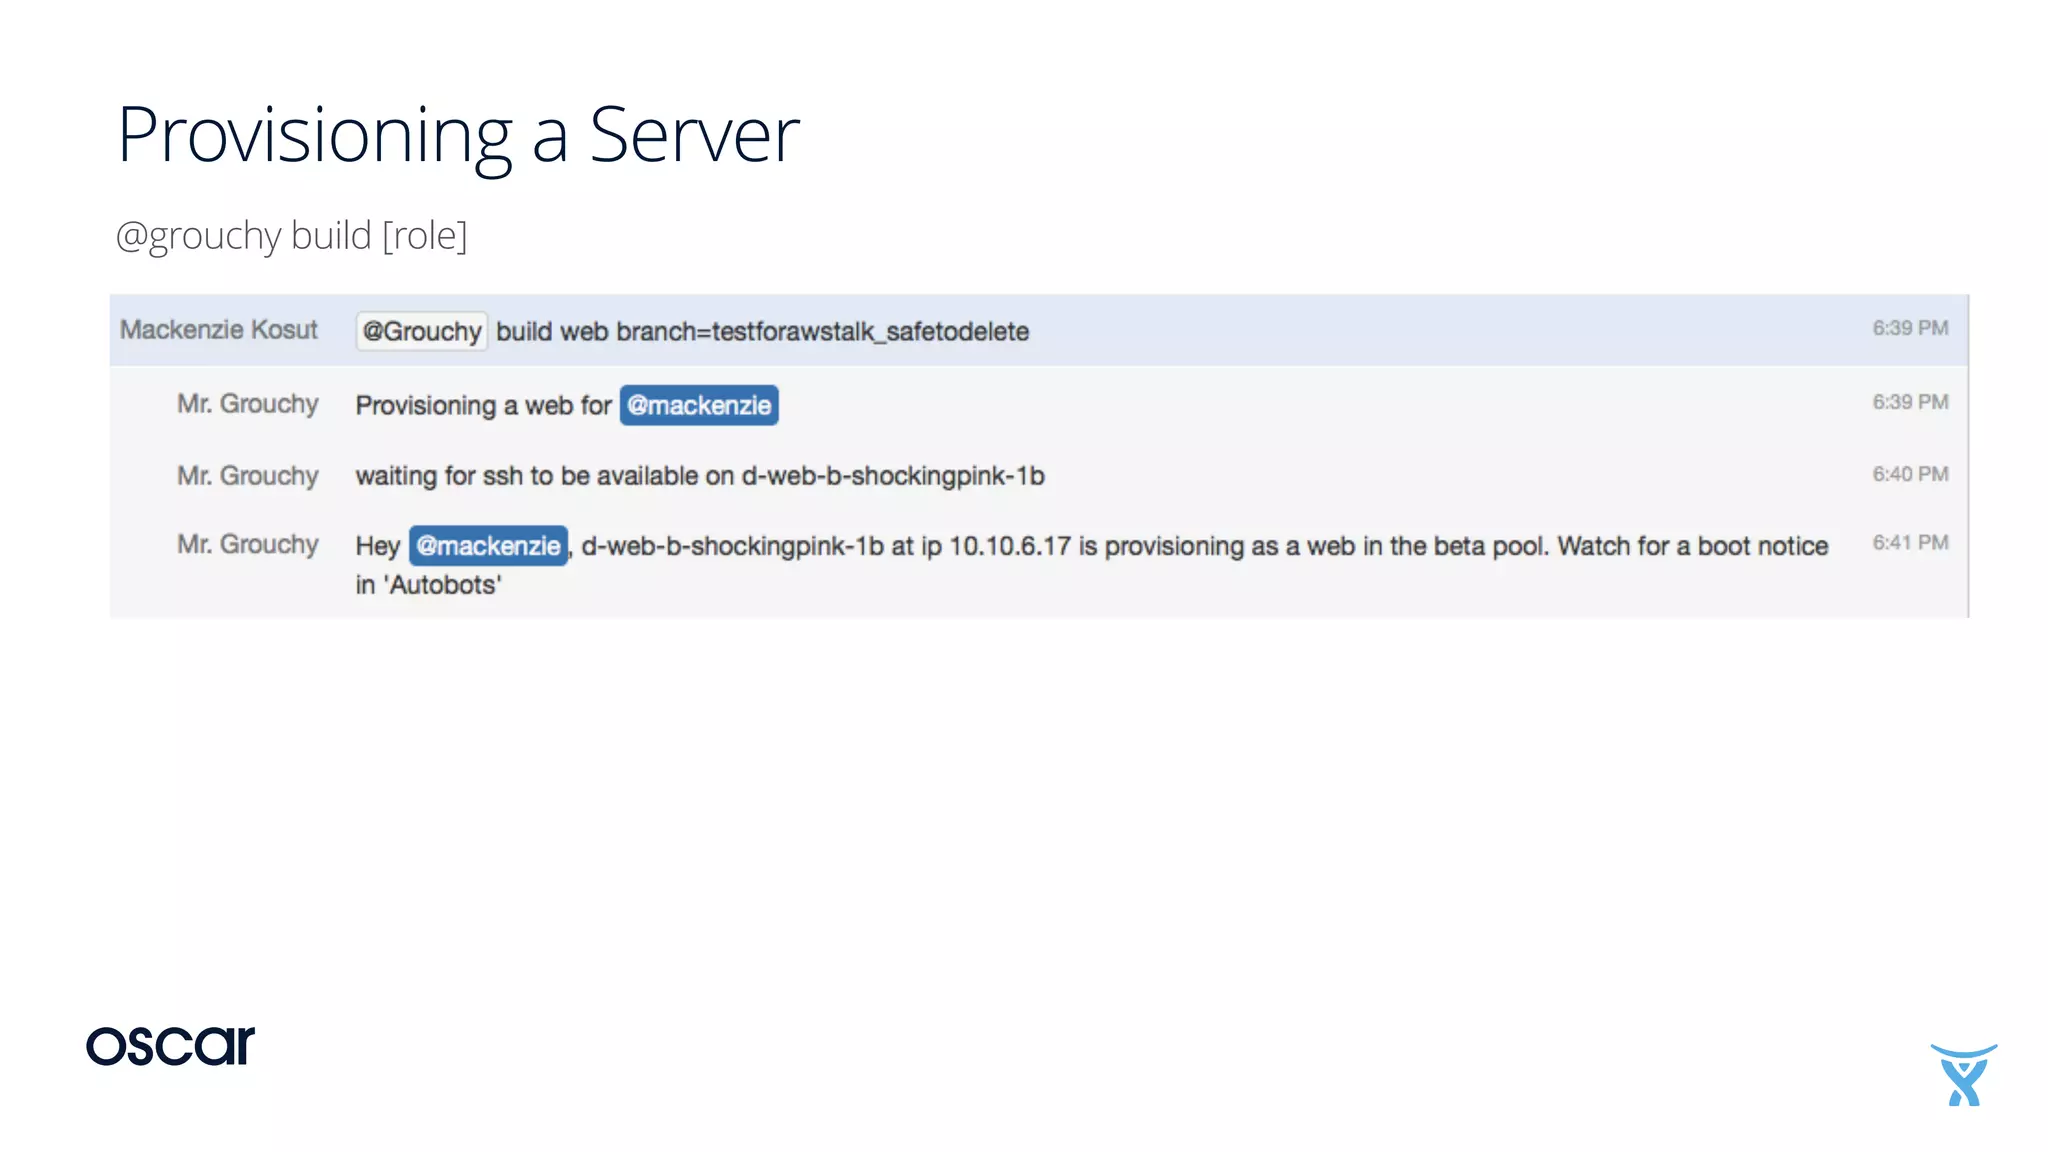
Task: Click the oscar logo
Action: tap(170, 1045)
